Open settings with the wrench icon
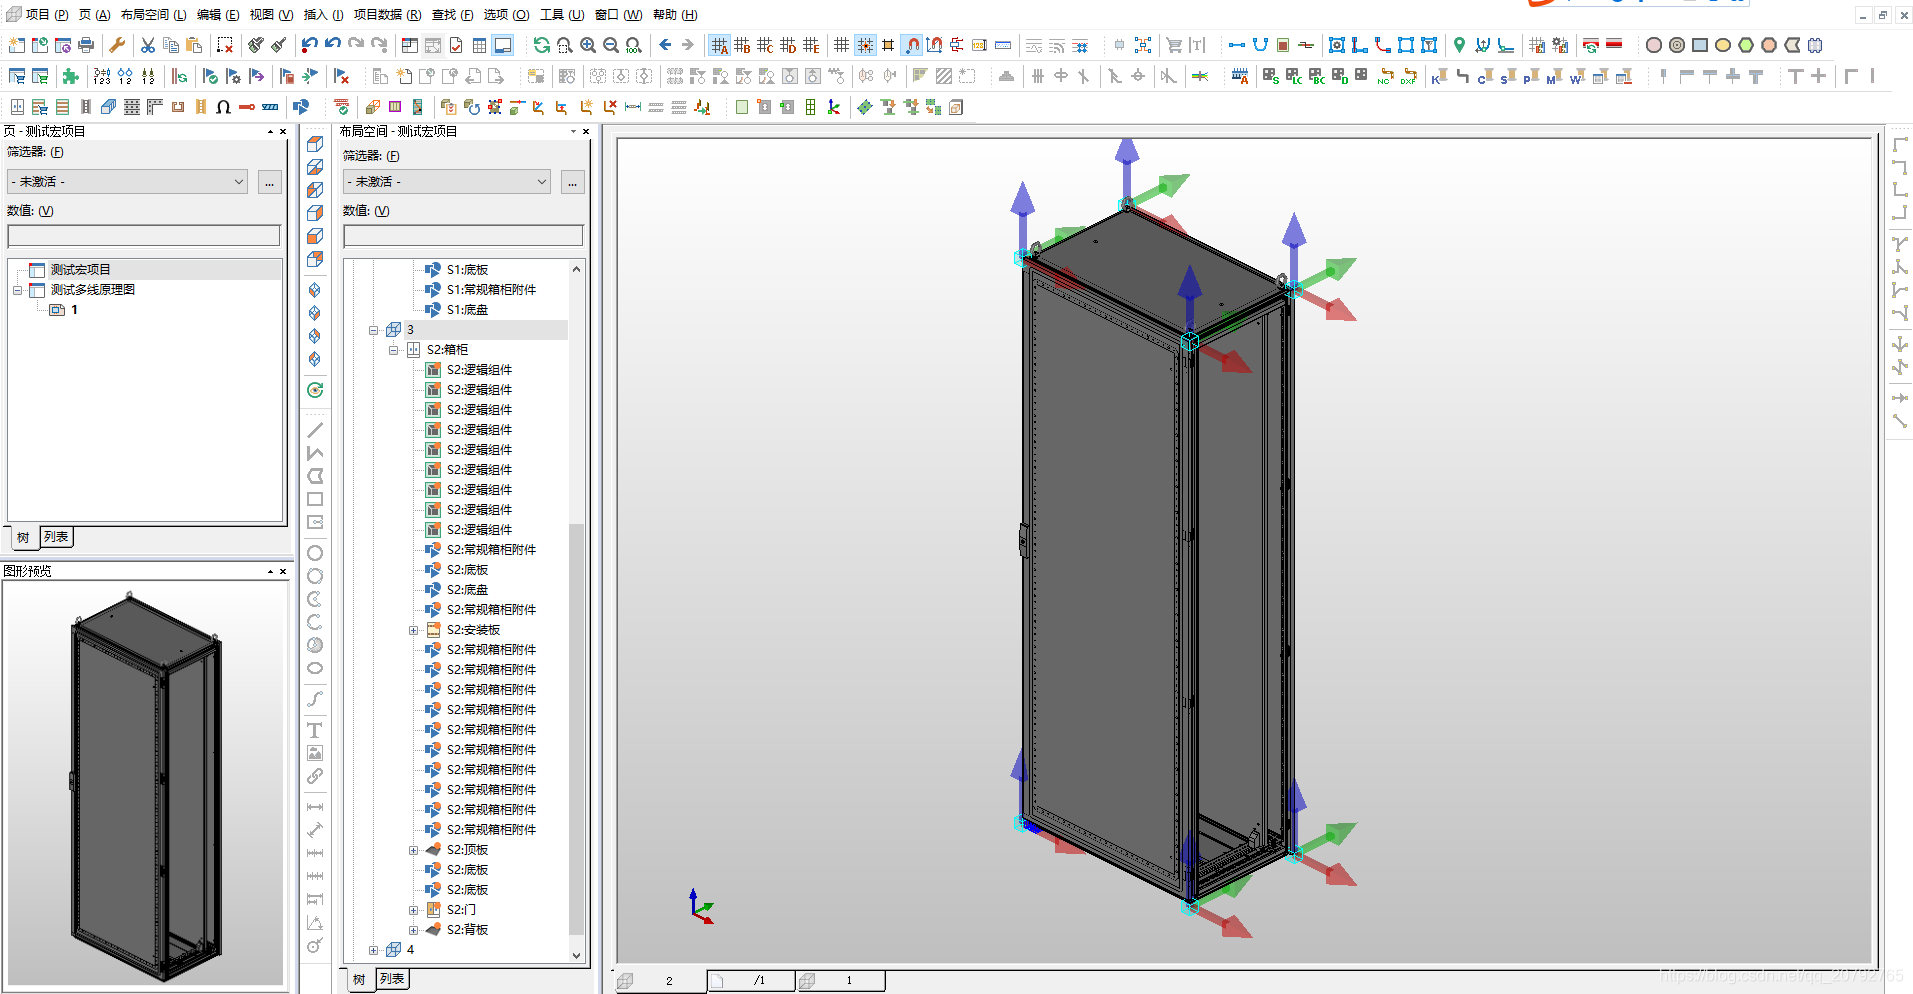This screenshot has width=1913, height=994. pyautogui.click(x=117, y=45)
